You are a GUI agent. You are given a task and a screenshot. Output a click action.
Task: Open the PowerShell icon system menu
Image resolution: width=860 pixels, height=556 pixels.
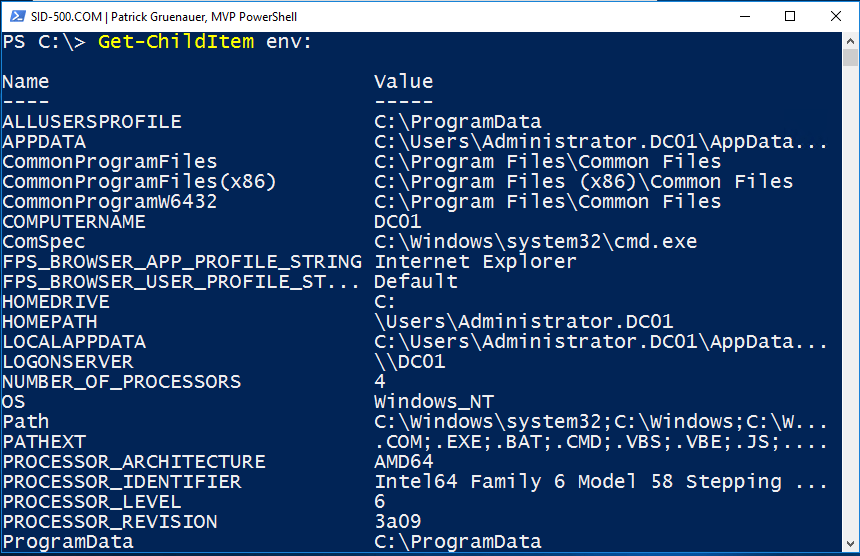pos(16,16)
